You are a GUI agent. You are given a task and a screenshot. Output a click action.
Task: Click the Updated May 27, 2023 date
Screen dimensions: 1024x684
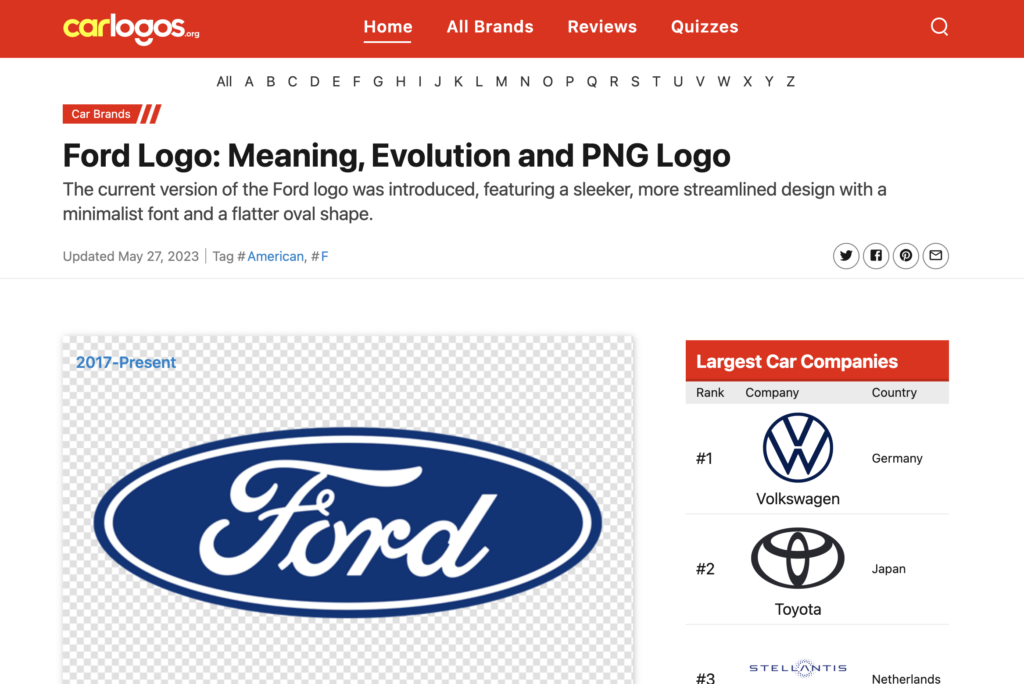[131, 256]
